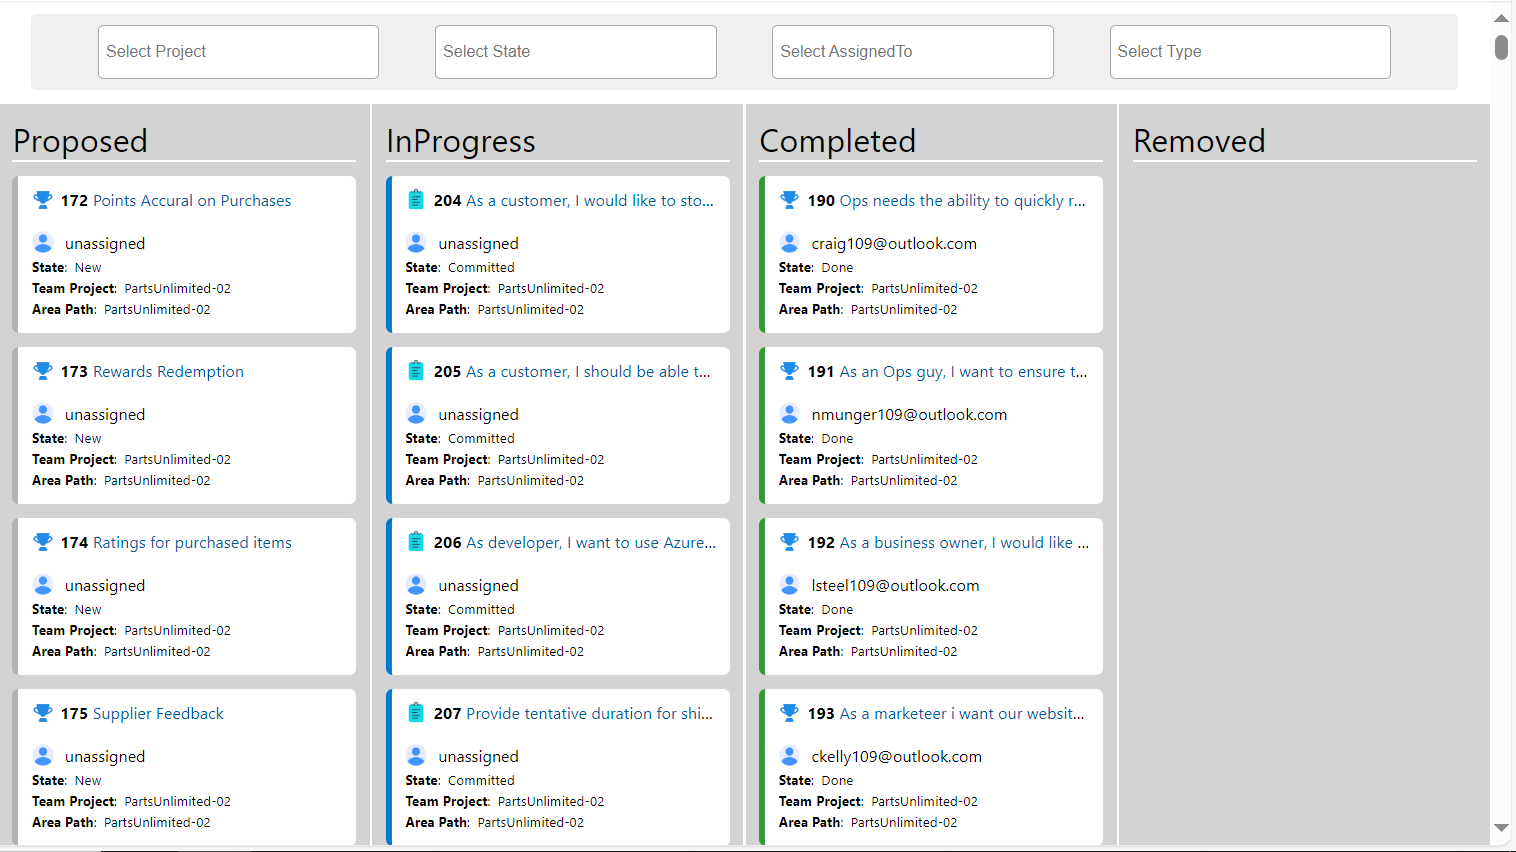This screenshot has width=1516, height=852.
Task: Click trophy icon on card 172
Action: 43,200
